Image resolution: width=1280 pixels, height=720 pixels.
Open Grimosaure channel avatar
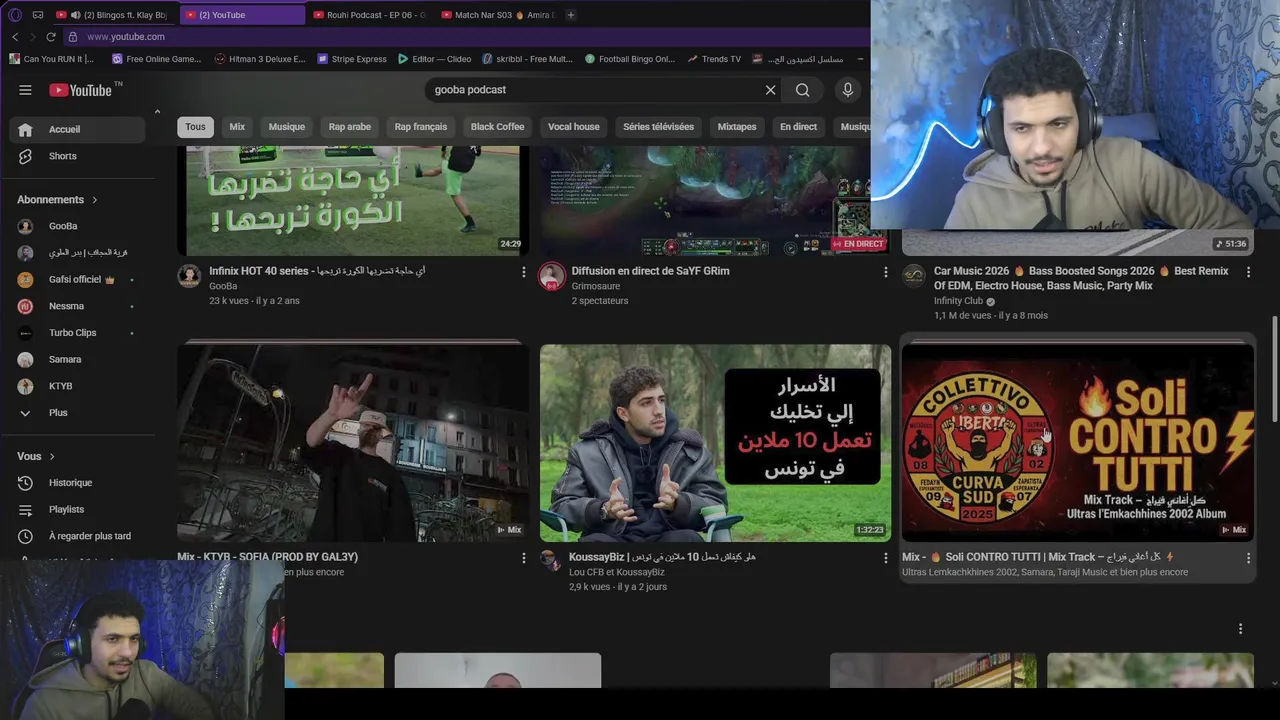click(x=552, y=277)
